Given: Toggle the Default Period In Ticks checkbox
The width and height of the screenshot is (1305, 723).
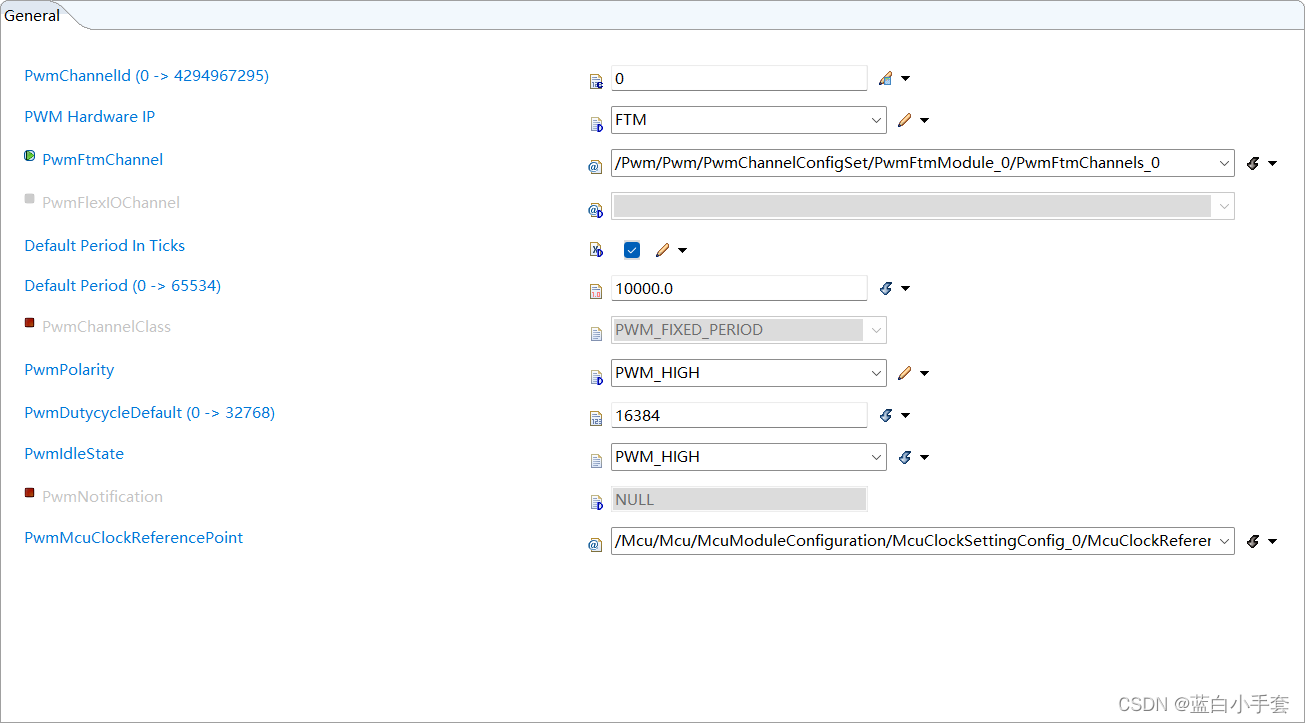Looking at the screenshot, I should [631, 250].
